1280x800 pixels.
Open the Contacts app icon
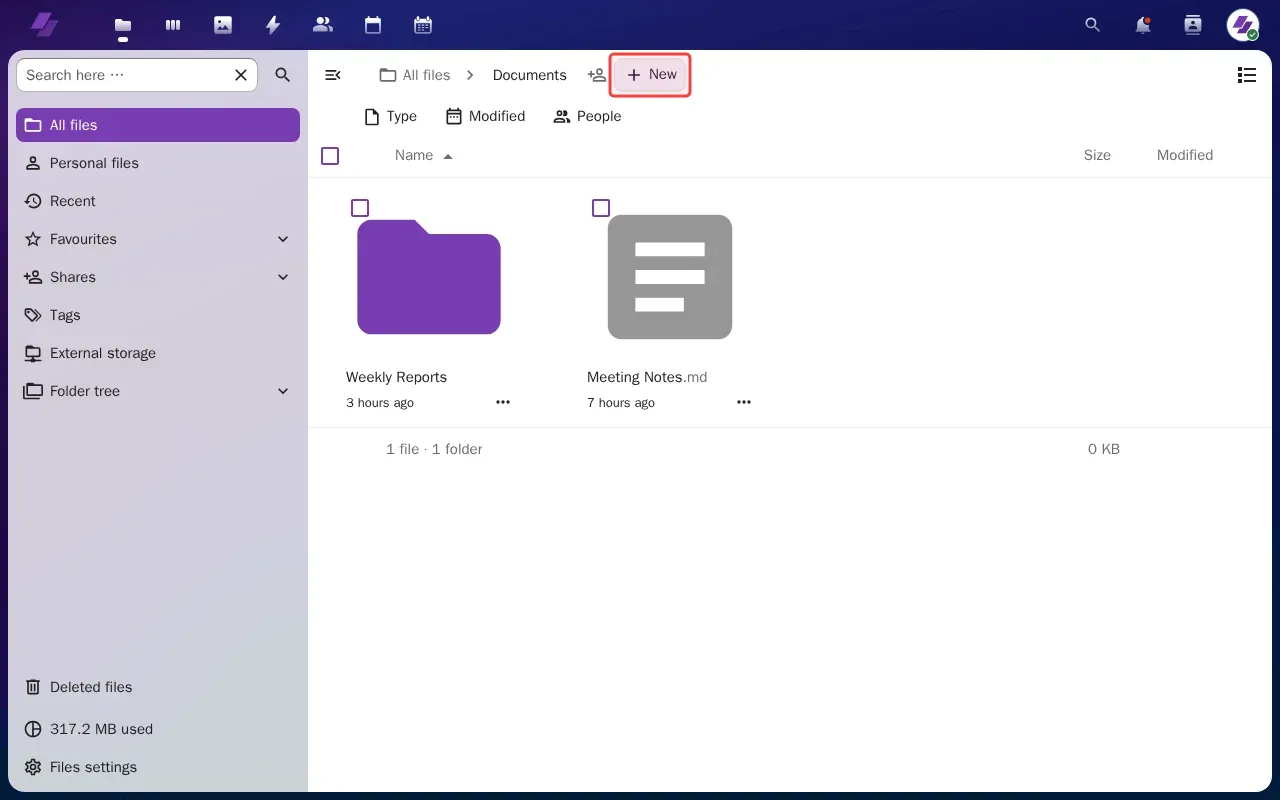323,25
